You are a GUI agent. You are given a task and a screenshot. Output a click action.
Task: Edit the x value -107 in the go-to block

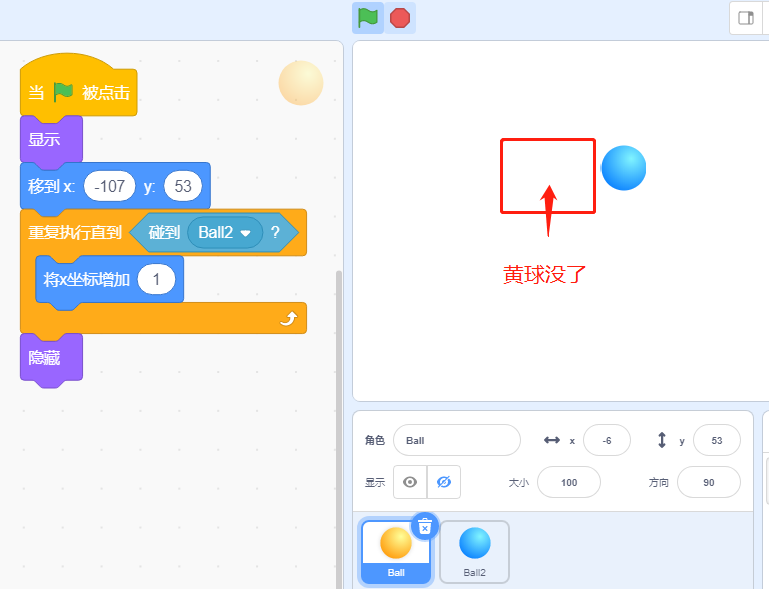[x=109, y=186]
